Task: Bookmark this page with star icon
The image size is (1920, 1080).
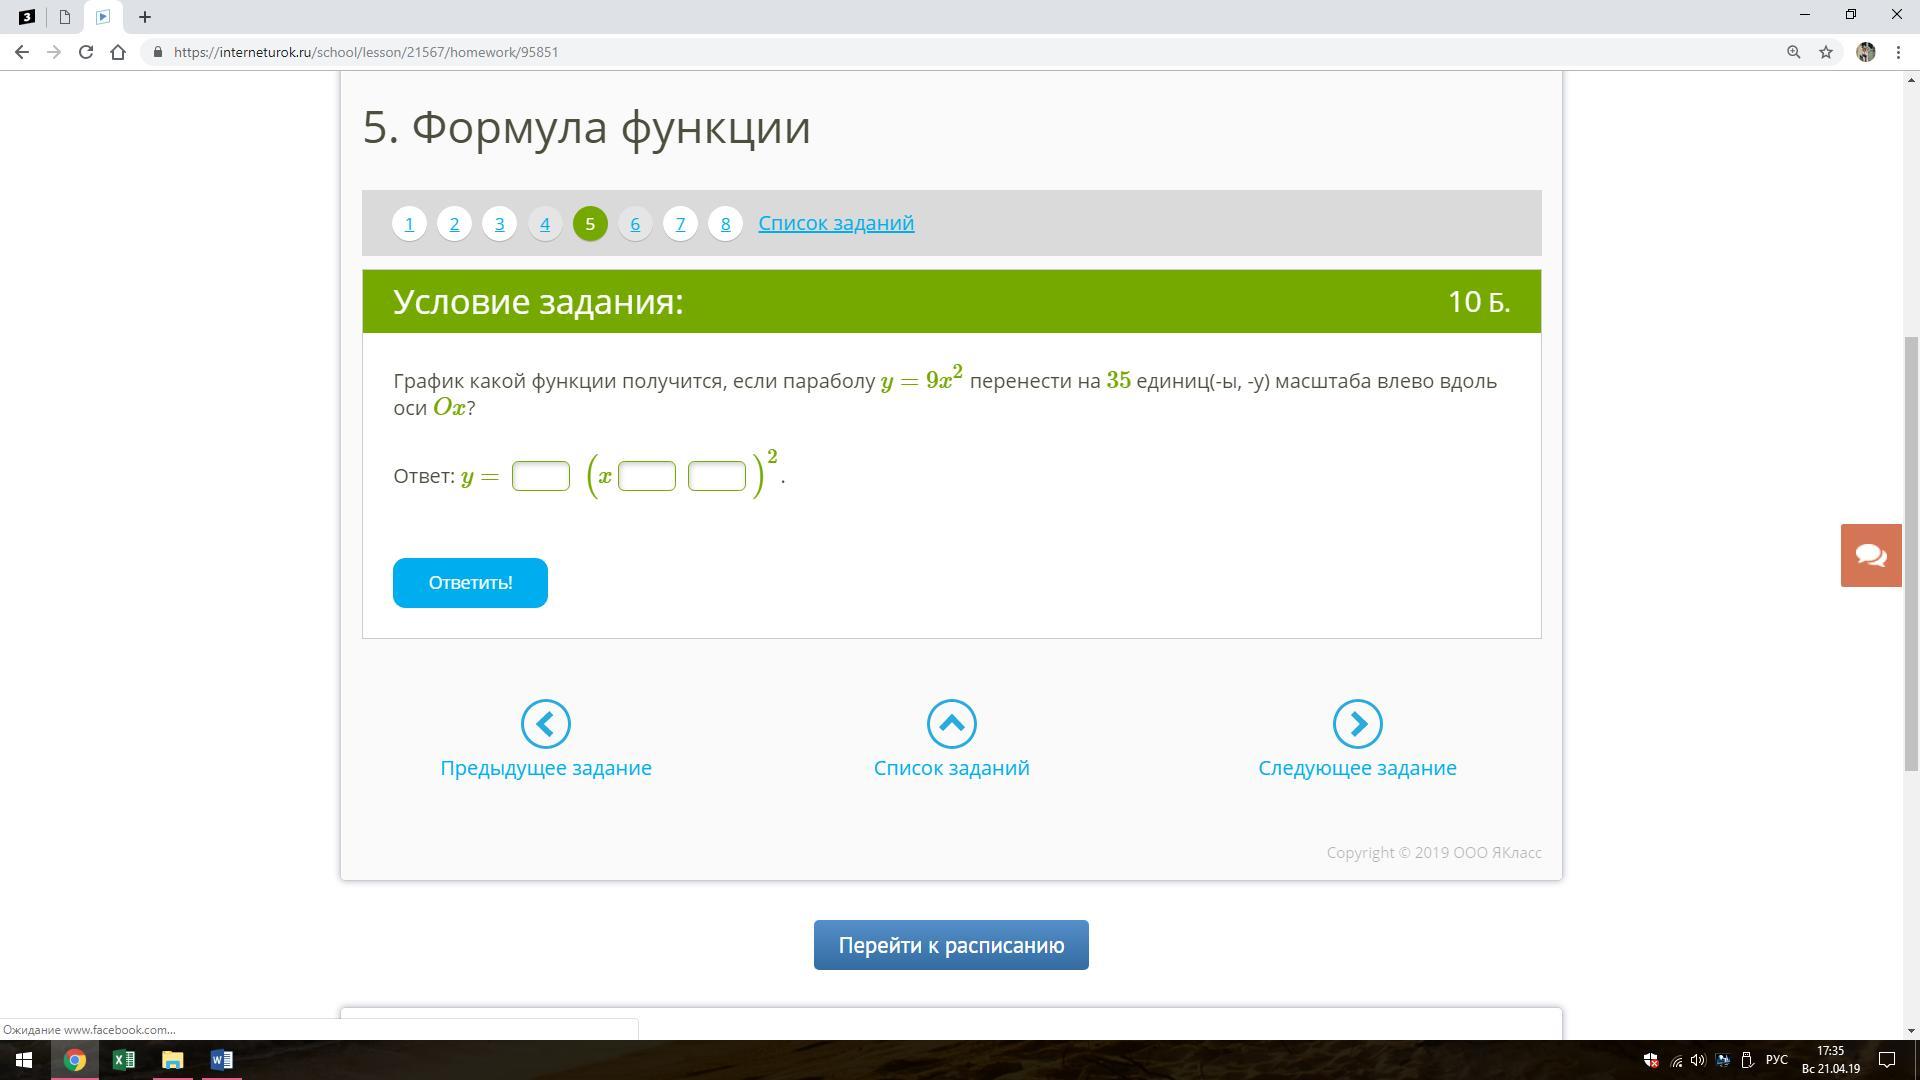Action: click(x=1826, y=52)
